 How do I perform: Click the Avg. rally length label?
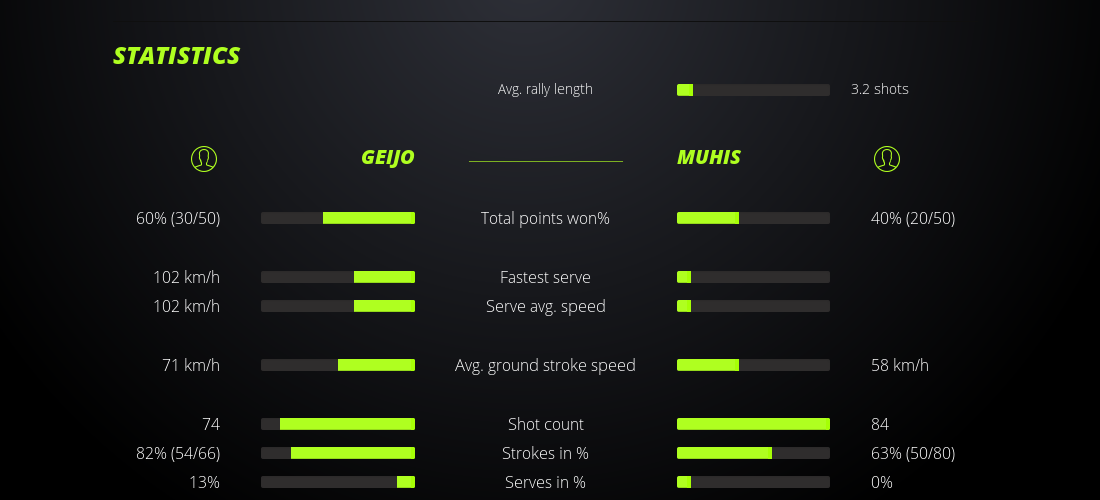pos(545,89)
